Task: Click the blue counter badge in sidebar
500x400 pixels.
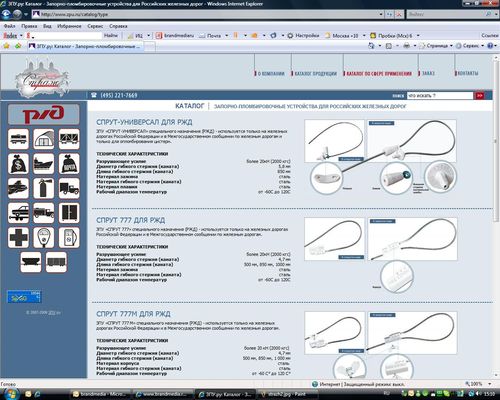Action: point(24,297)
